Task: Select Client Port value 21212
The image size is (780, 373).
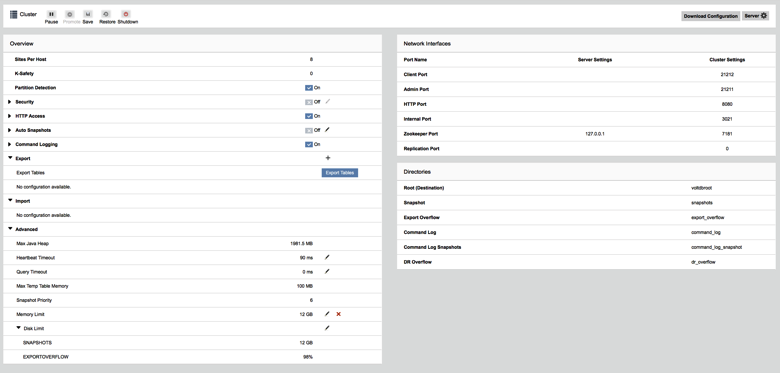Action: 727,75
